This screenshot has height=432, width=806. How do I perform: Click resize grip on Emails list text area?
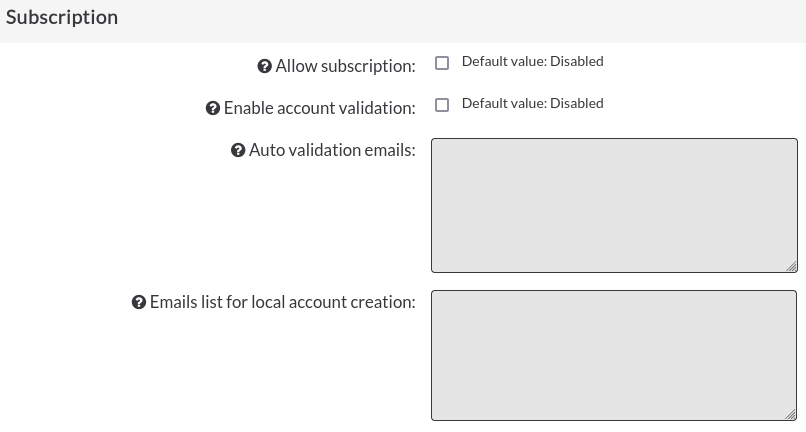(x=792, y=415)
